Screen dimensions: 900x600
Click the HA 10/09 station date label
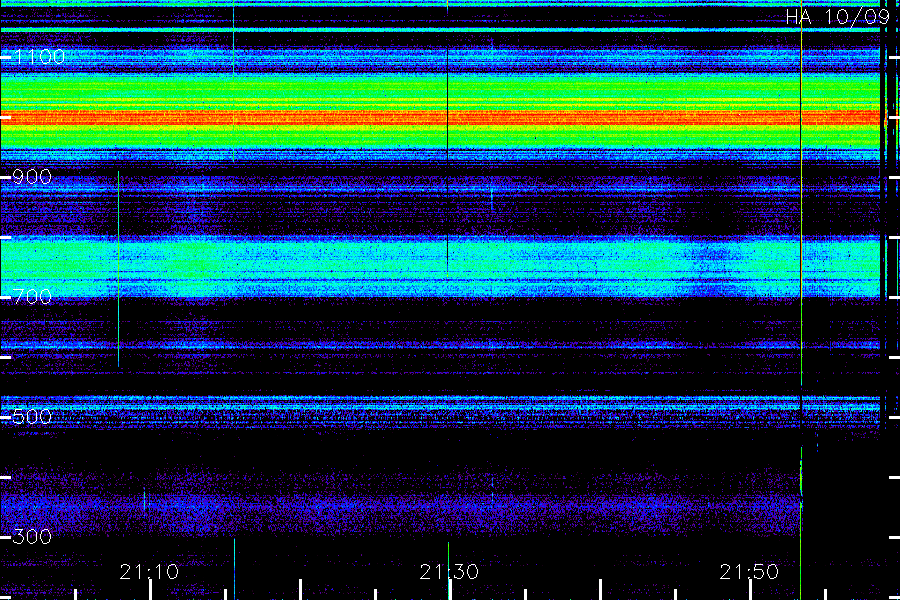pos(837,17)
